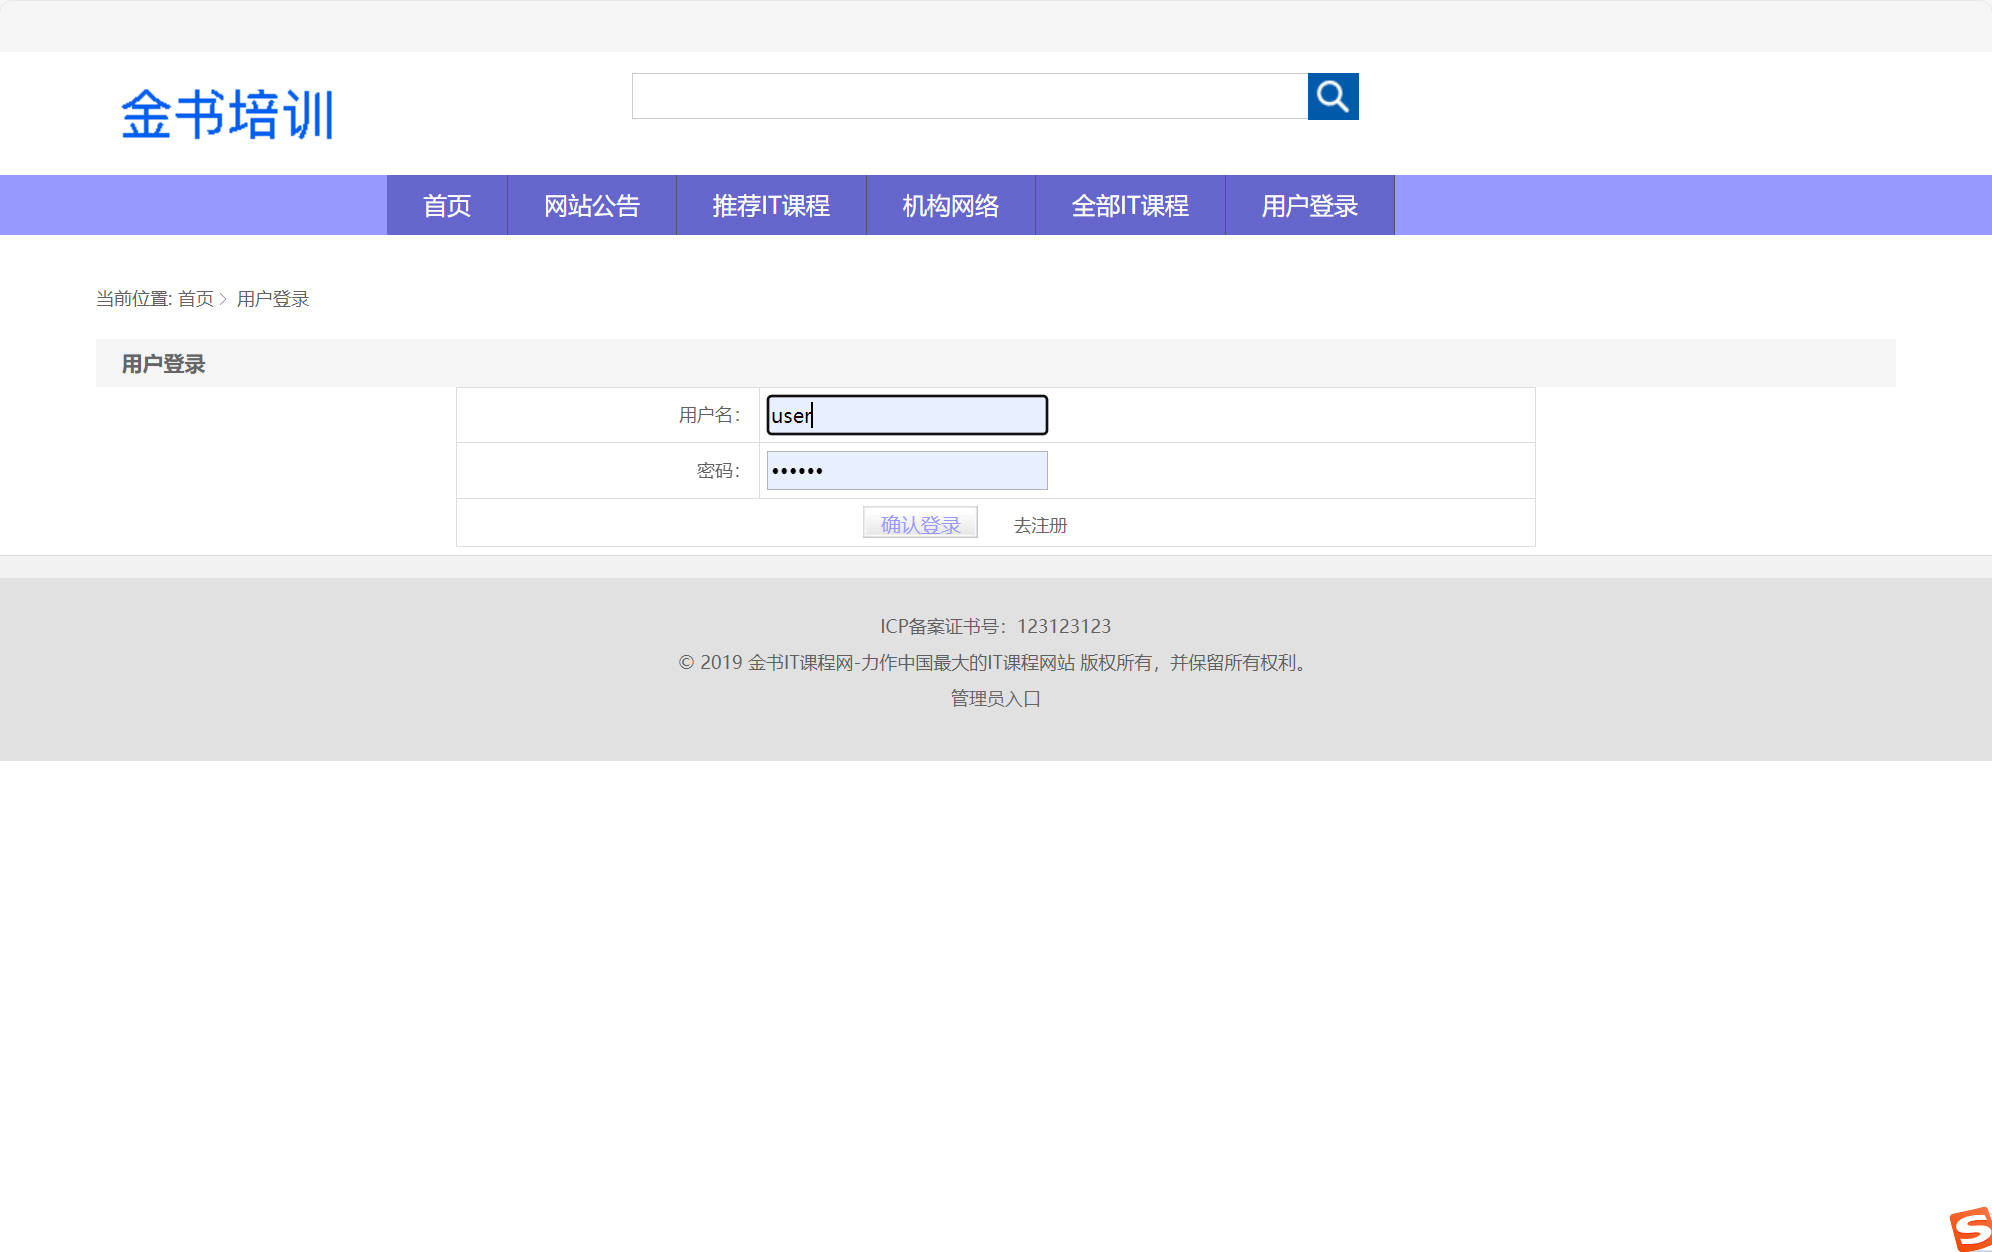Click 首页 in the breadcrumb trail
Screen dimensions: 1992x1252
197,298
